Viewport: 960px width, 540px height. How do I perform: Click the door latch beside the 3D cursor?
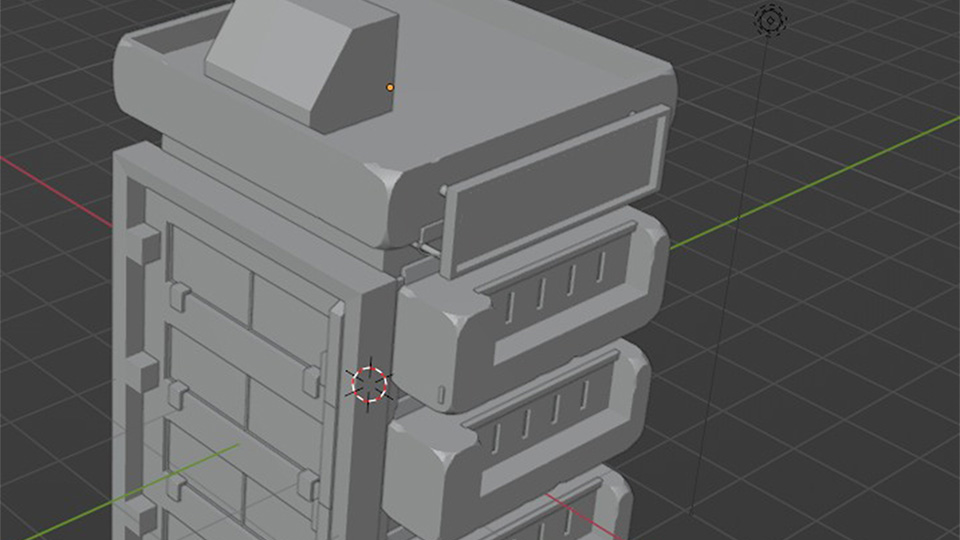coord(312,382)
